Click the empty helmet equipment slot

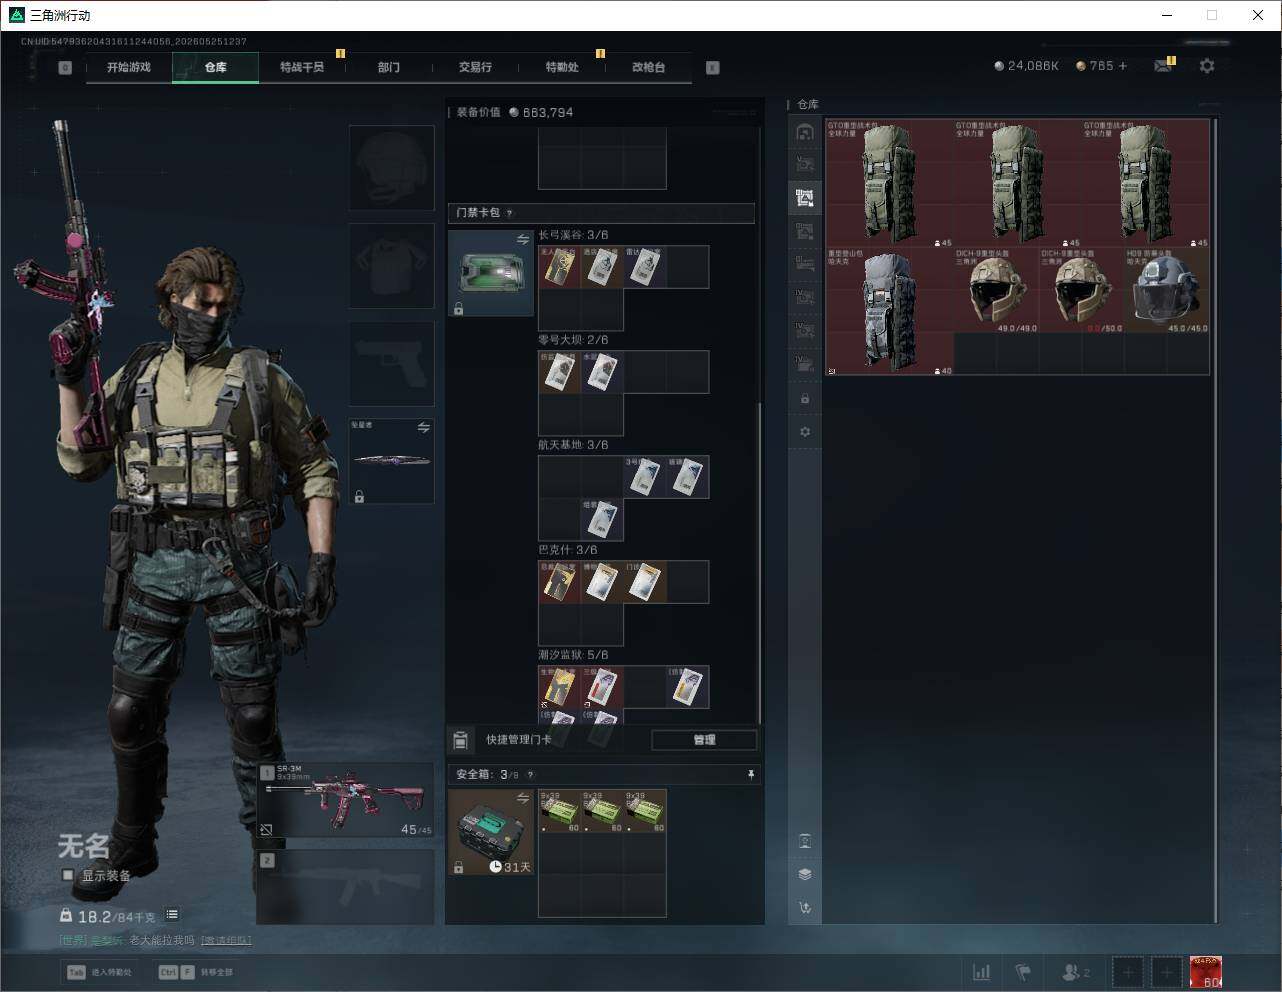click(392, 167)
